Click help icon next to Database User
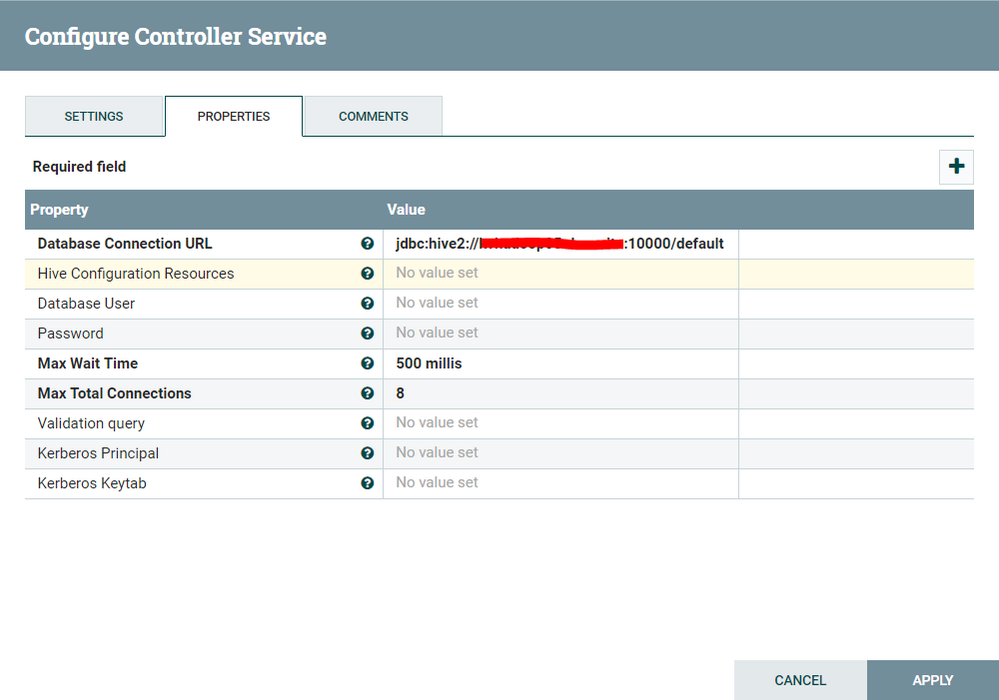This screenshot has width=999, height=700. (x=367, y=304)
